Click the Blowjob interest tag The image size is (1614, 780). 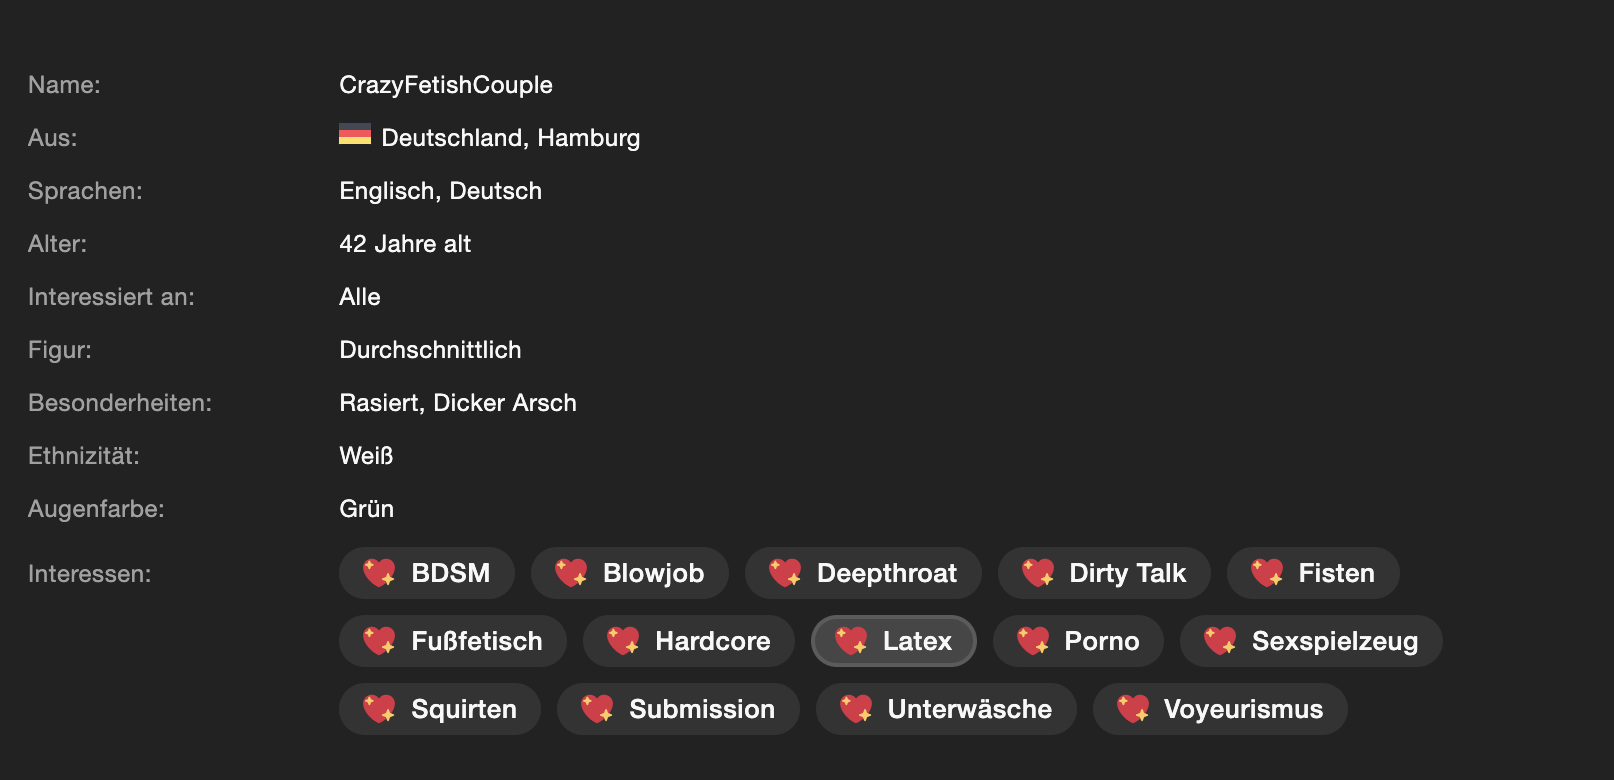630,573
